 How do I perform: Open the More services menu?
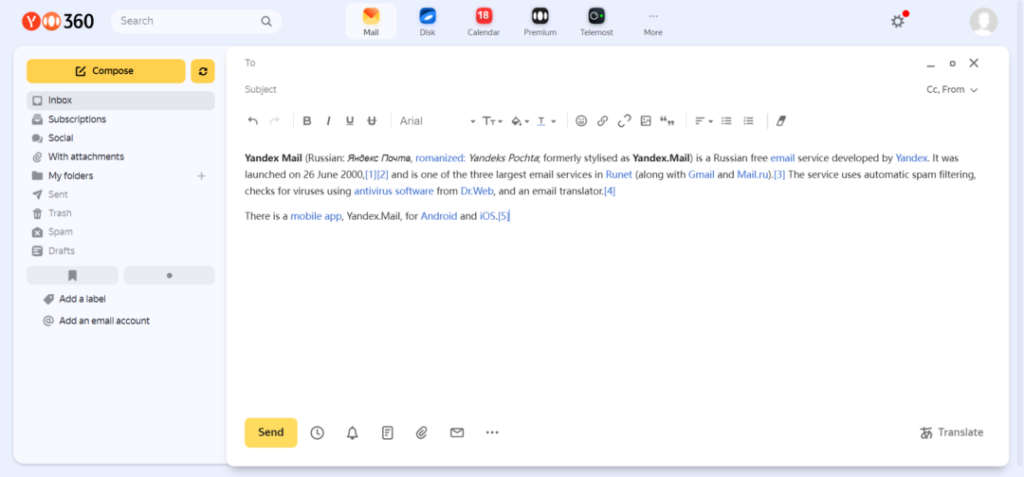point(653,22)
